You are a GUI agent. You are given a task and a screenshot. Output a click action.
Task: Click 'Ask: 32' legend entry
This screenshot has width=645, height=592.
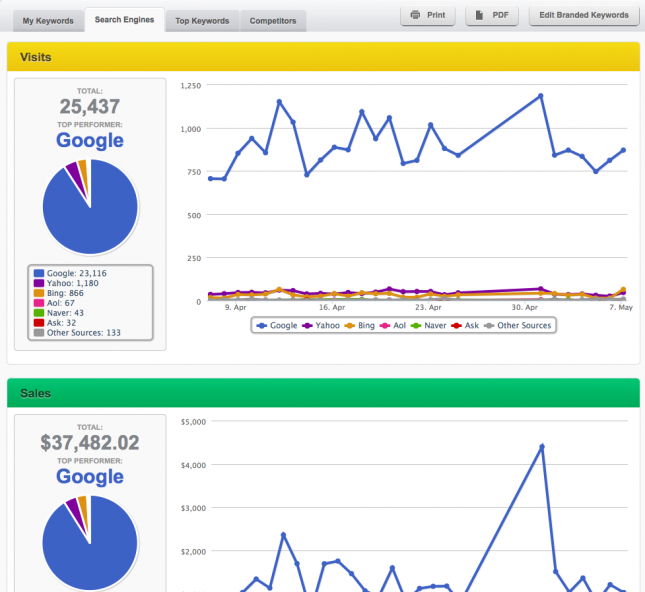pos(61,323)
